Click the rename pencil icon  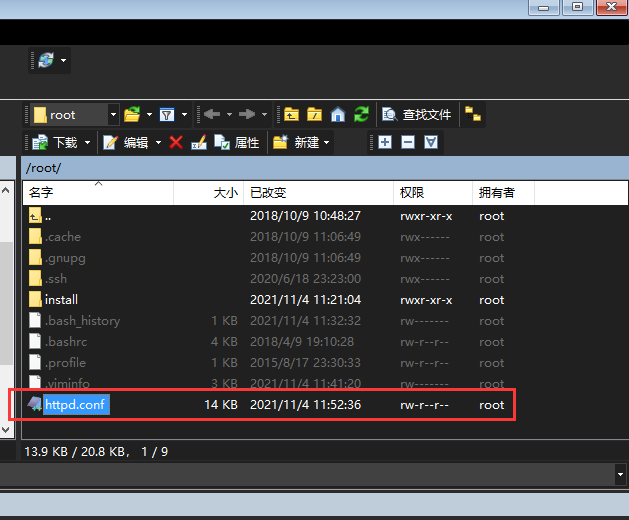point(199,142)
